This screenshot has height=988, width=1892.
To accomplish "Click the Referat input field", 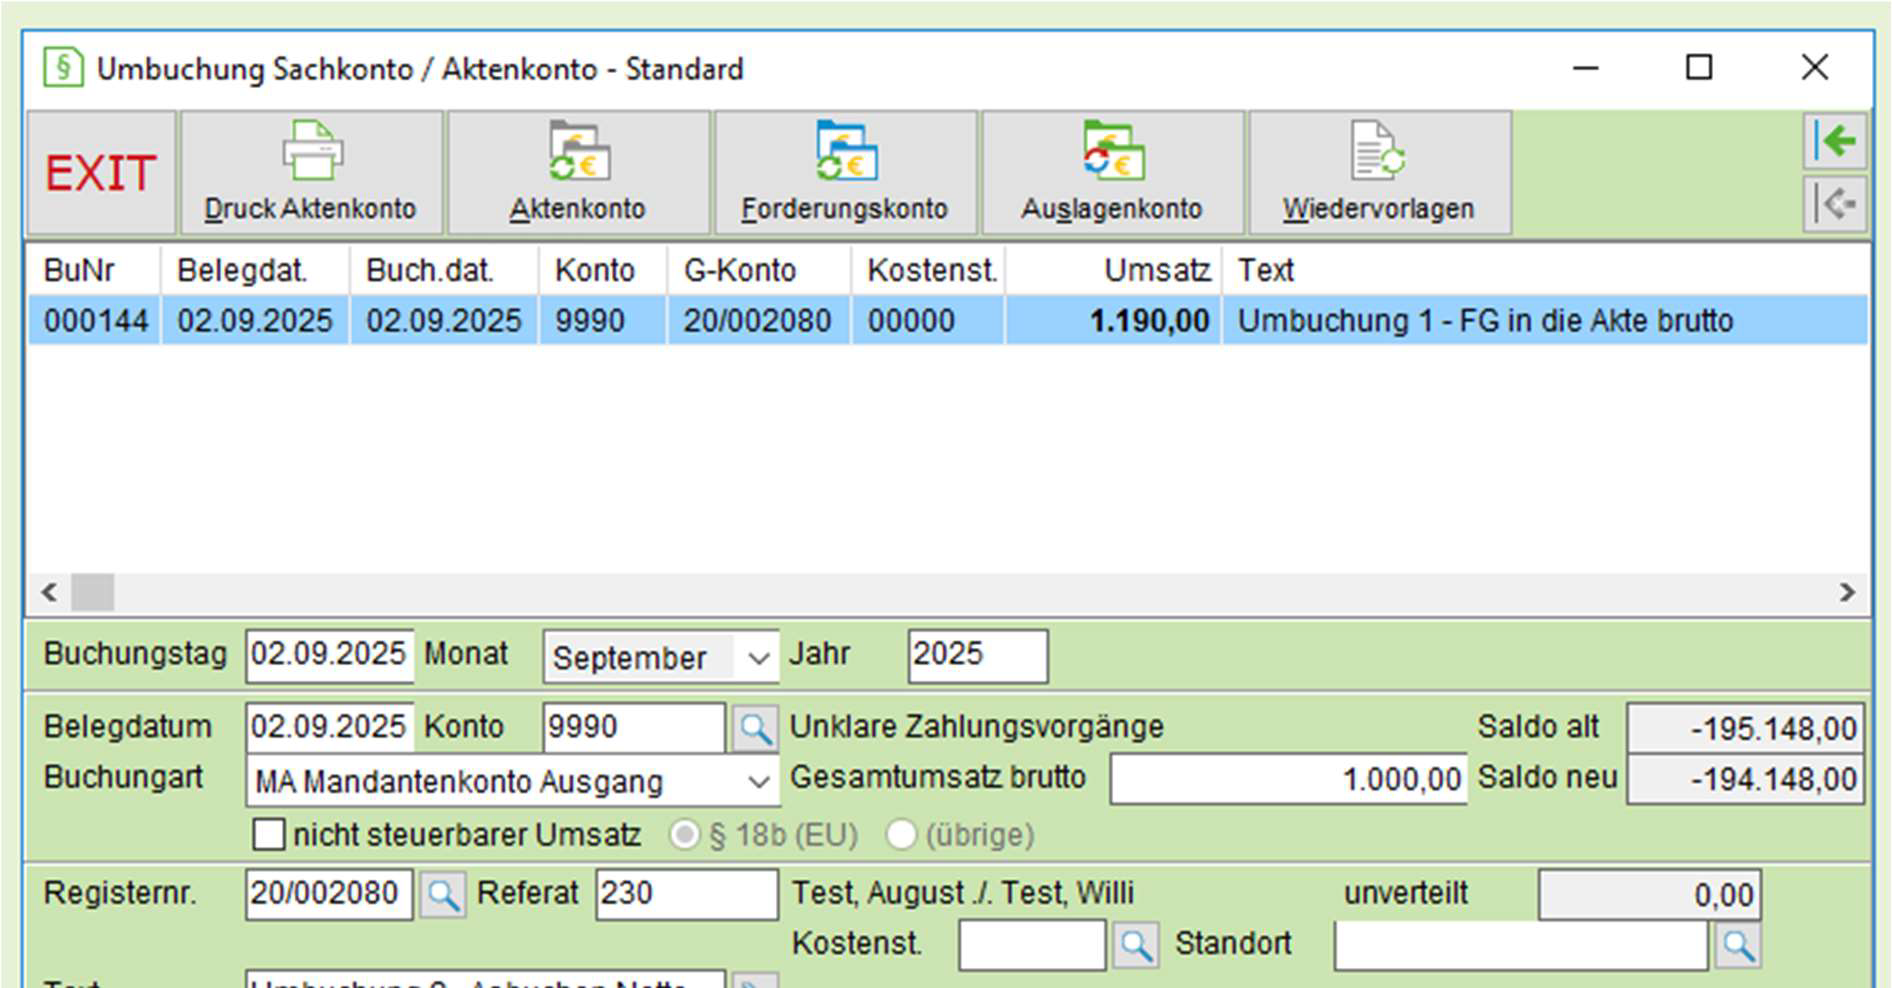I will tap(687, 893).
